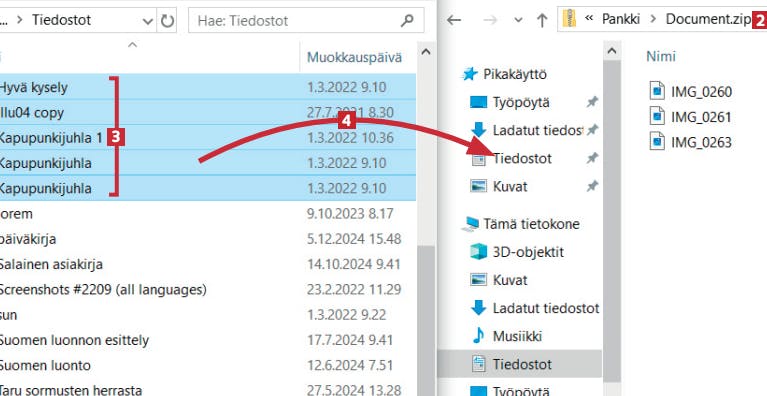The image size is (767, 396).
Task: Select Ladatut tiedostot under Tämä tietokone
Action: tap(535, 308)
